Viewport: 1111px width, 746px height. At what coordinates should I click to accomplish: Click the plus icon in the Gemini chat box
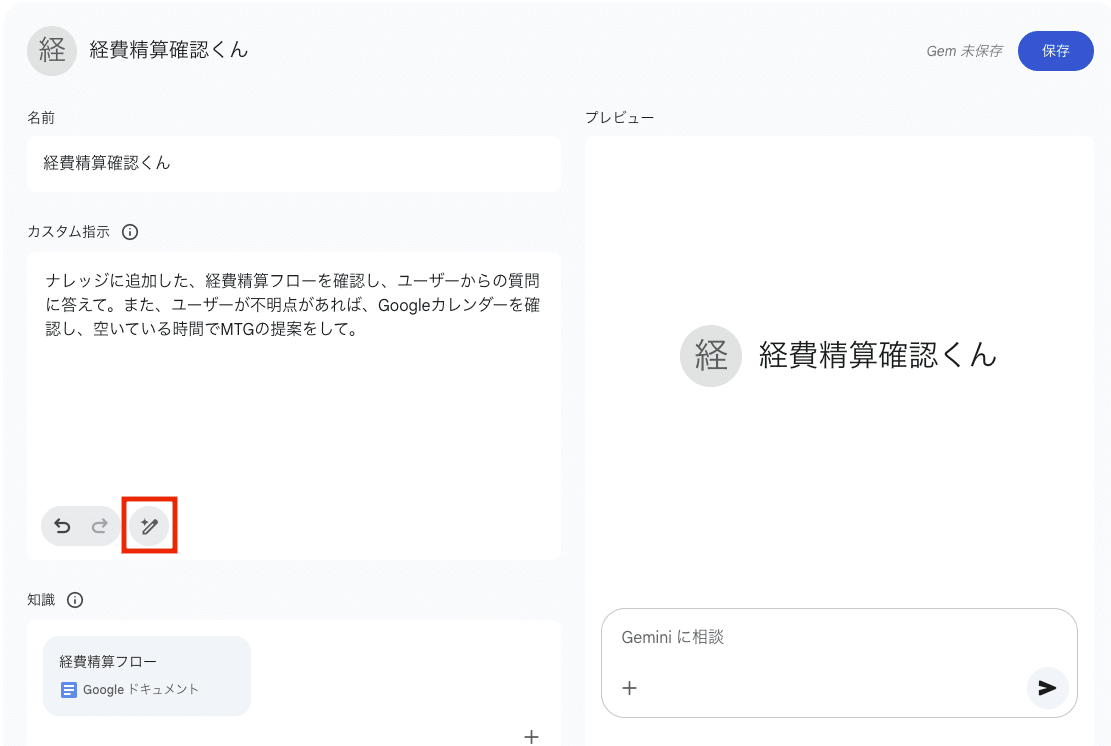pyautogui.click(x=629, y=687)
